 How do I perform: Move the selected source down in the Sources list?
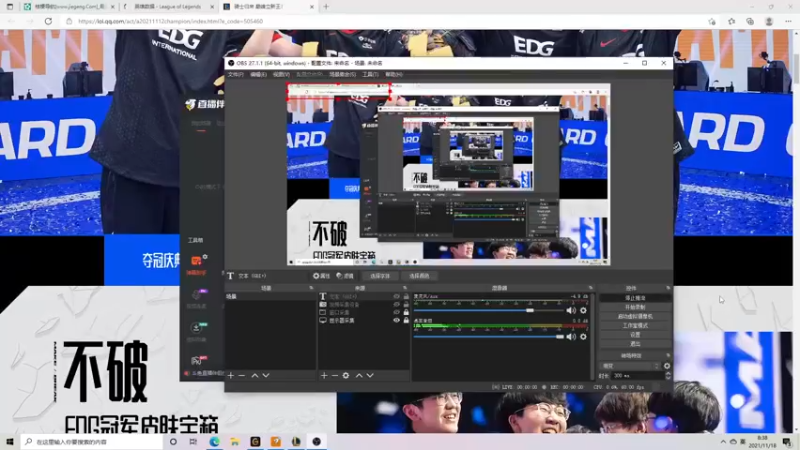coord(370,376)
